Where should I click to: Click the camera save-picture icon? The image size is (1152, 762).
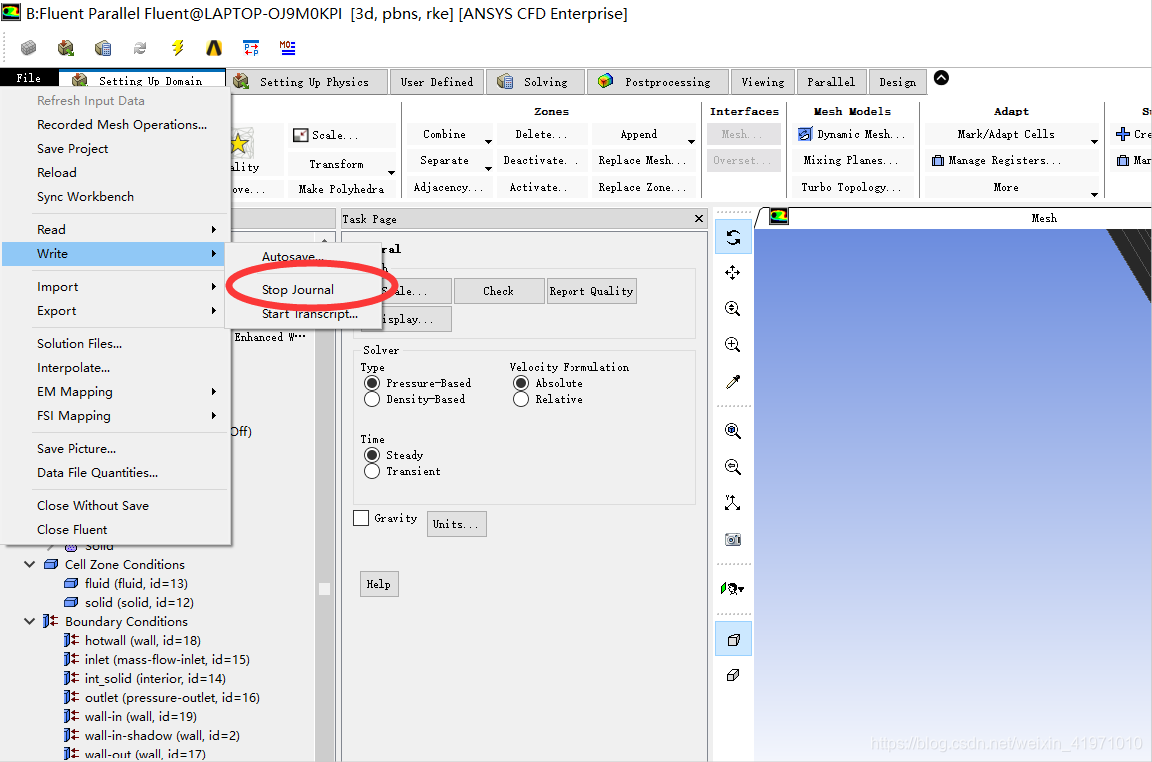tap(733, 539)
